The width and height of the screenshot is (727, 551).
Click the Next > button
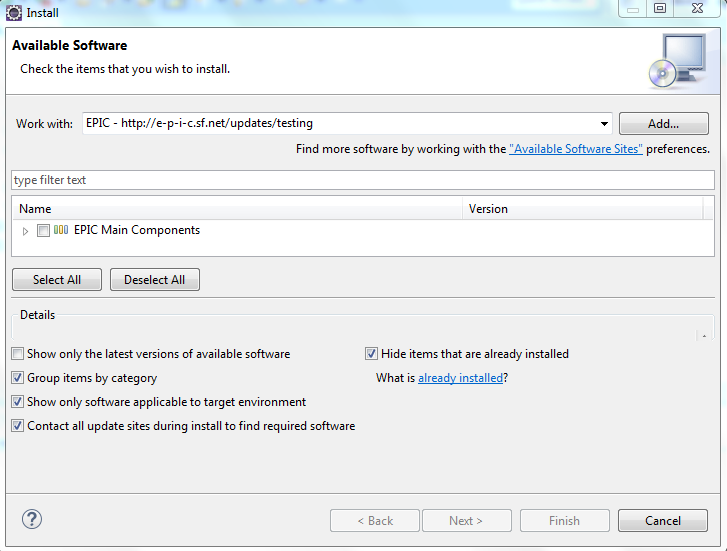point(466,520)
